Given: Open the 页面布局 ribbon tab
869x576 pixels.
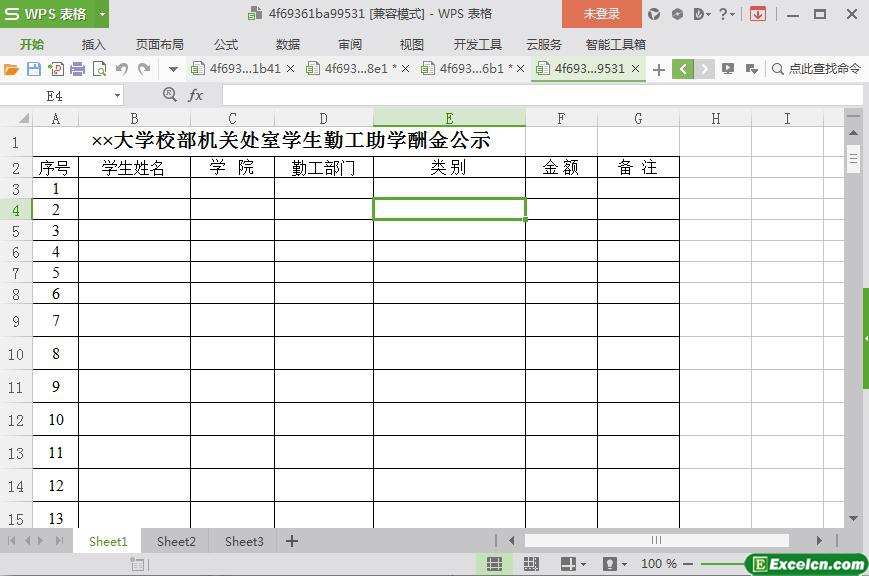Looking at the screenshot, I should click(x=160, y=44).
